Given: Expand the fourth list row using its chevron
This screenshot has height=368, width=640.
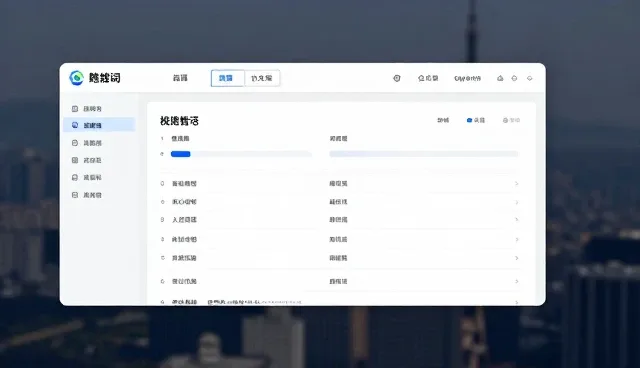Looking at the screenshot, I should (517, 239).
